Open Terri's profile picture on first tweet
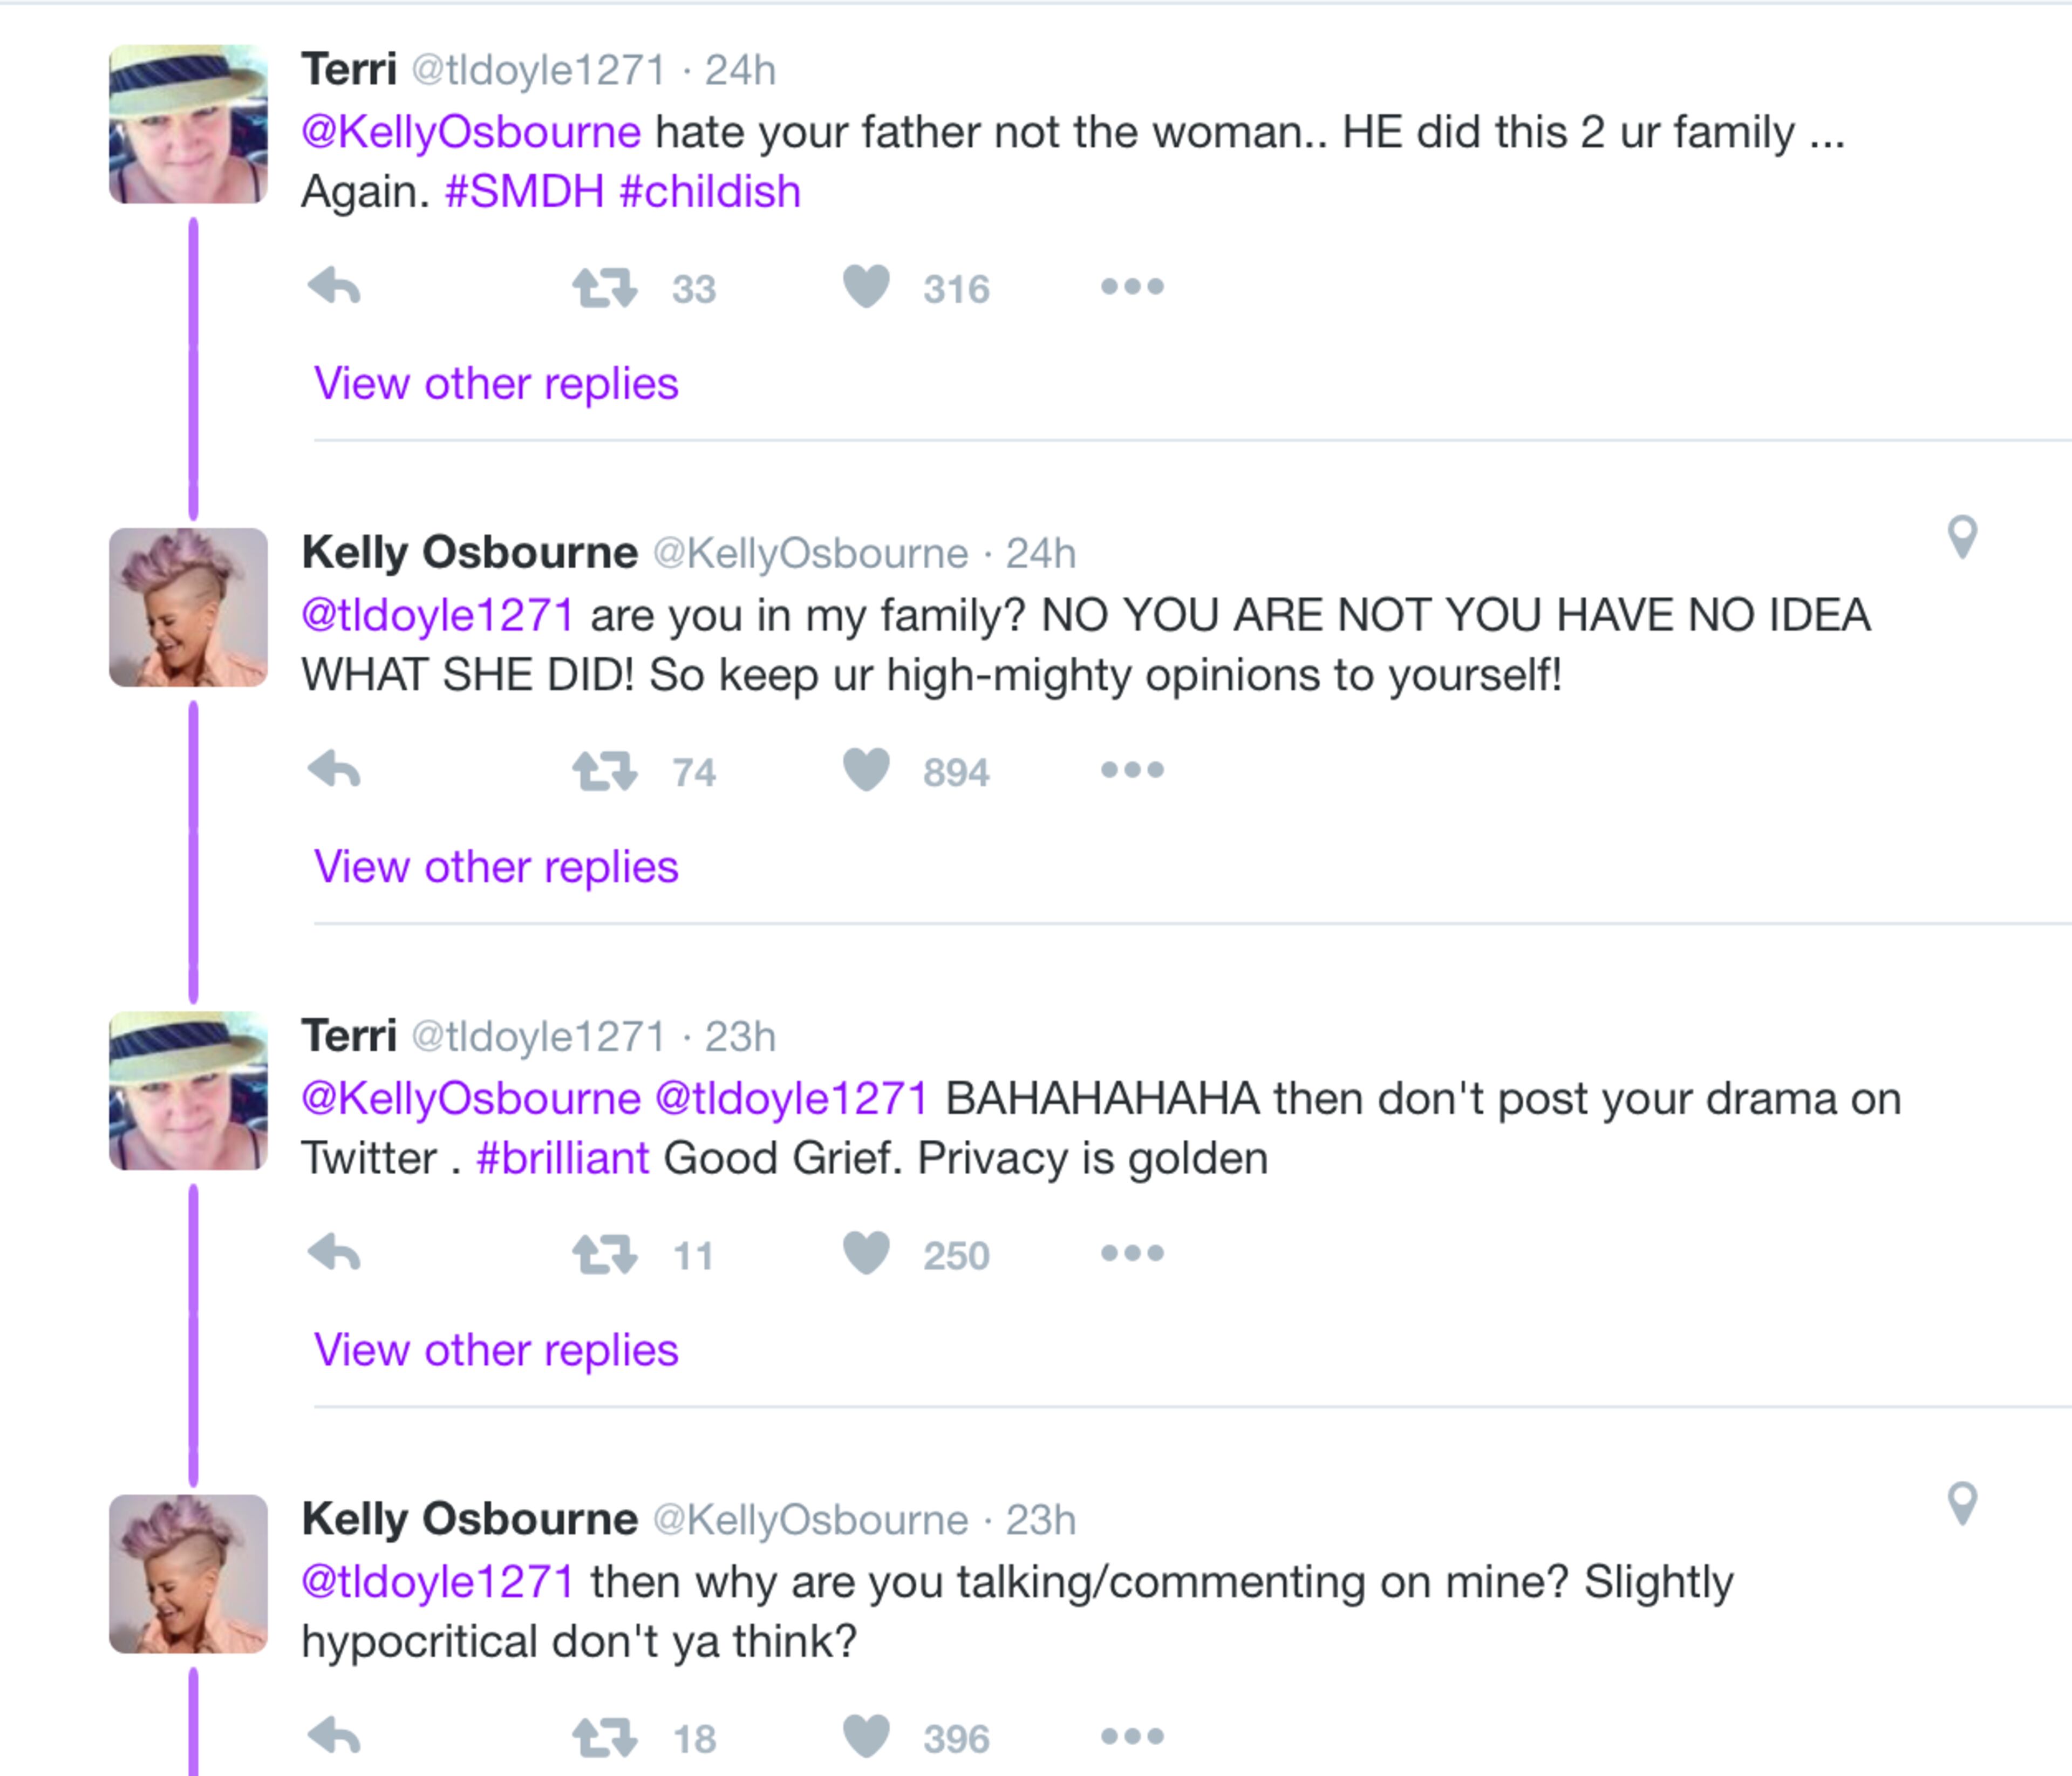Image resolution: width=2072 pixels, height=1776 pixels. (x=188, y=124)
